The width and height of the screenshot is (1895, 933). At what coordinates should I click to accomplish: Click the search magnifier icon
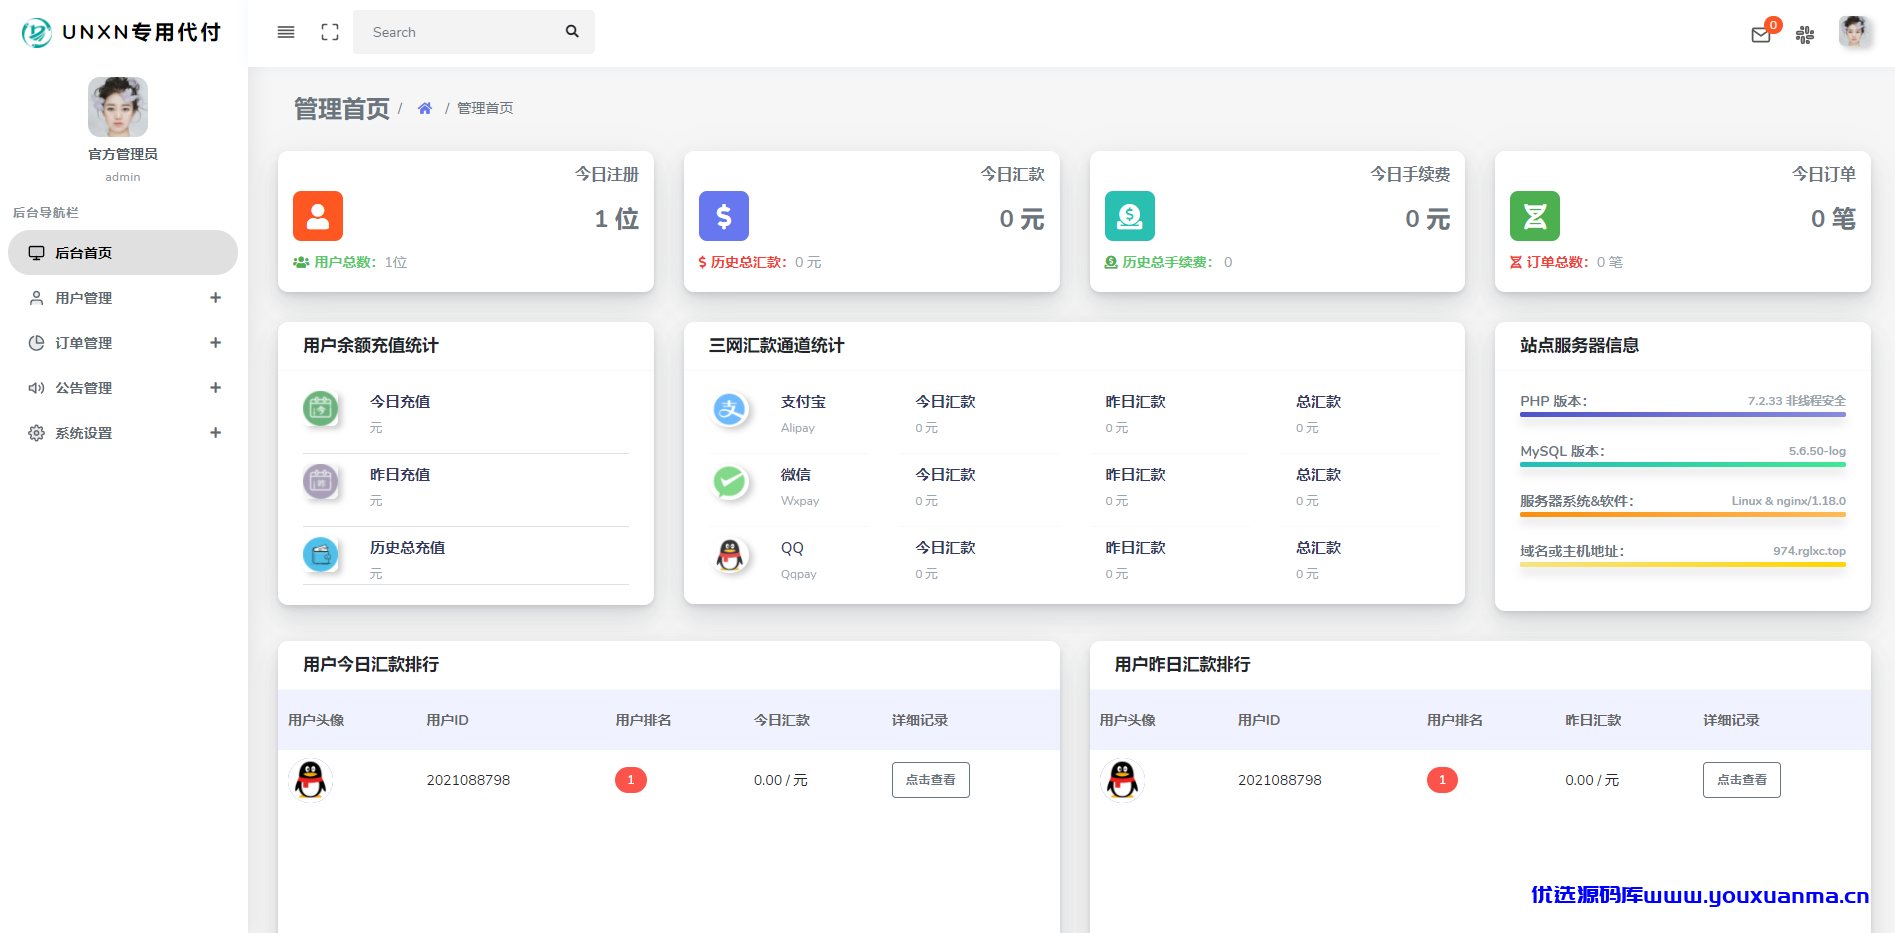pyautogui.click(x=572, y=31)
